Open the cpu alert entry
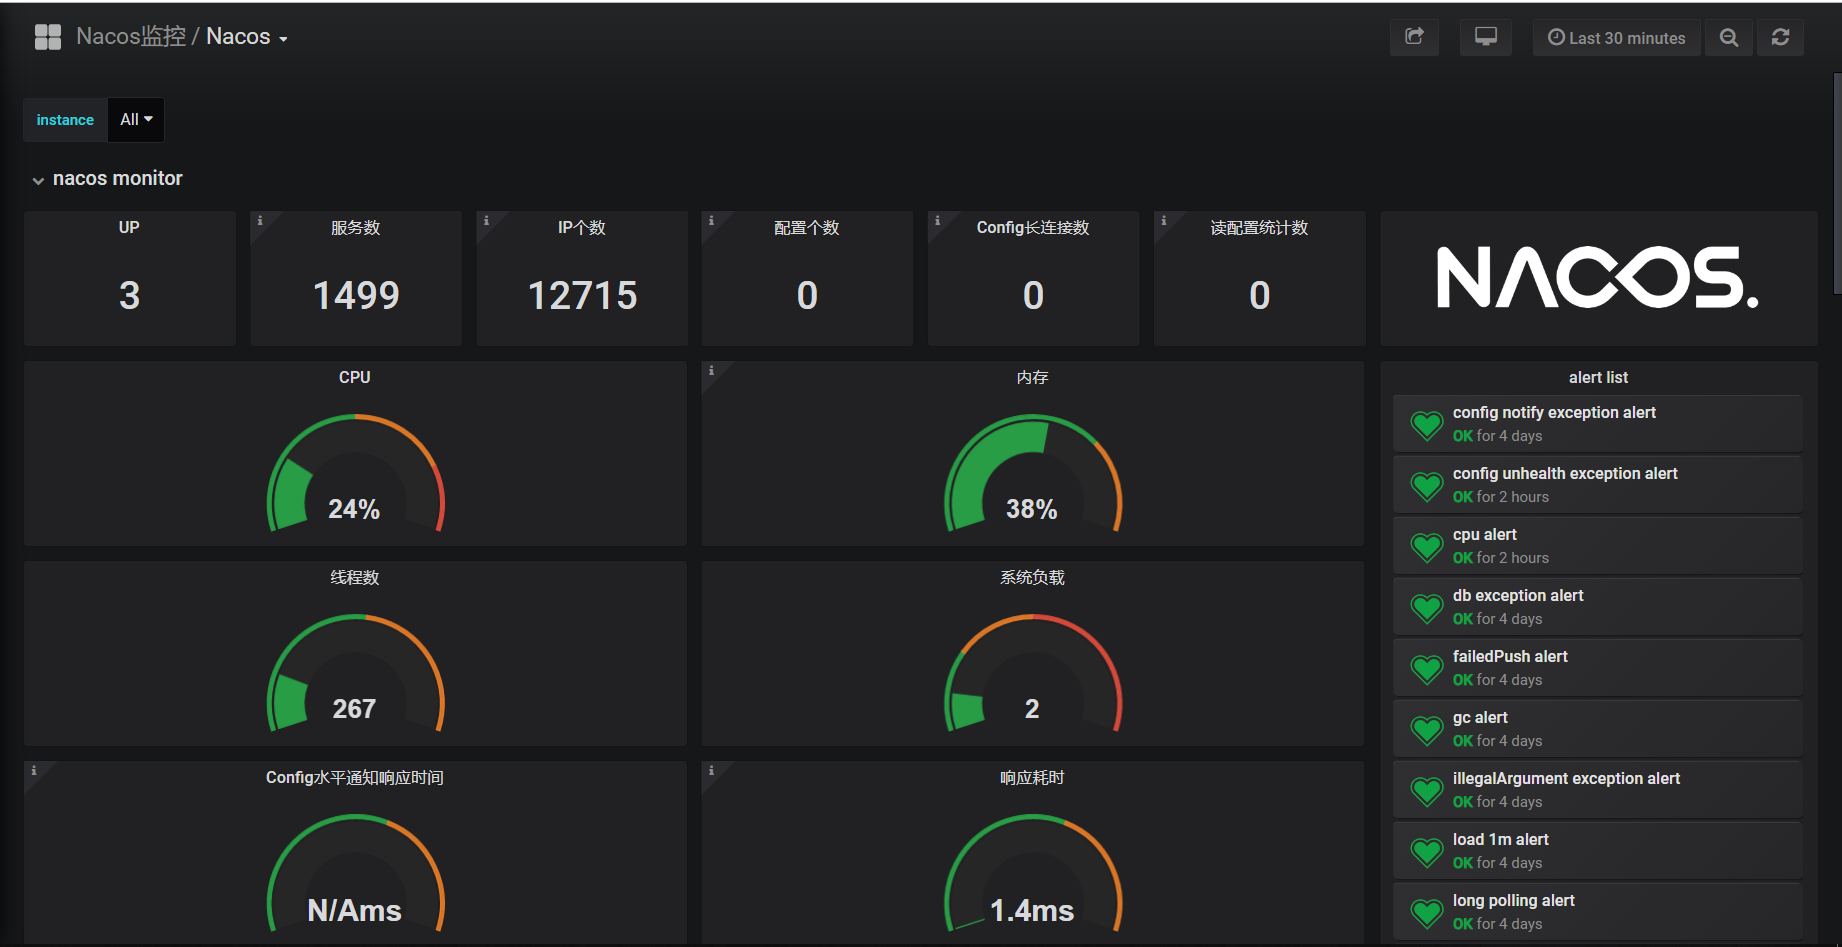Image resolution: width=1842 pixels, height=947 pixels. click(1598, 546)
